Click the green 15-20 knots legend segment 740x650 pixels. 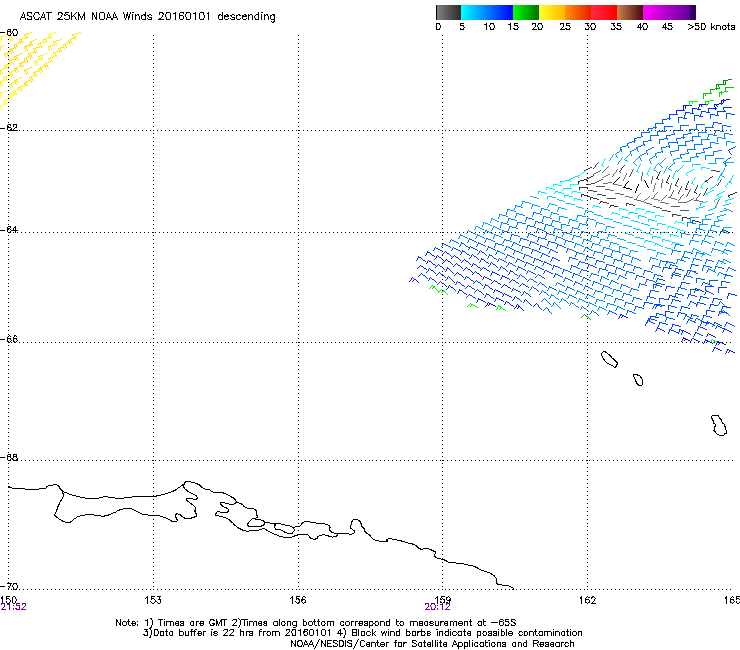click(x=526, y=12)
